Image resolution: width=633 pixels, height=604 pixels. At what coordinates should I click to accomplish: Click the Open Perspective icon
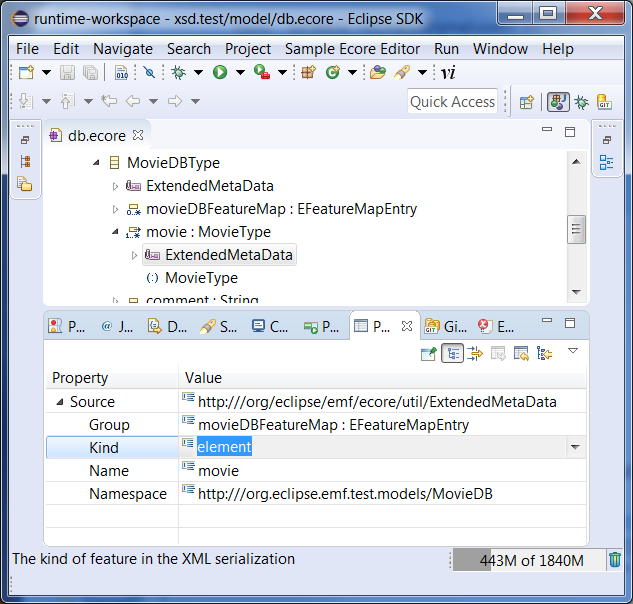(x=527, y=102)
